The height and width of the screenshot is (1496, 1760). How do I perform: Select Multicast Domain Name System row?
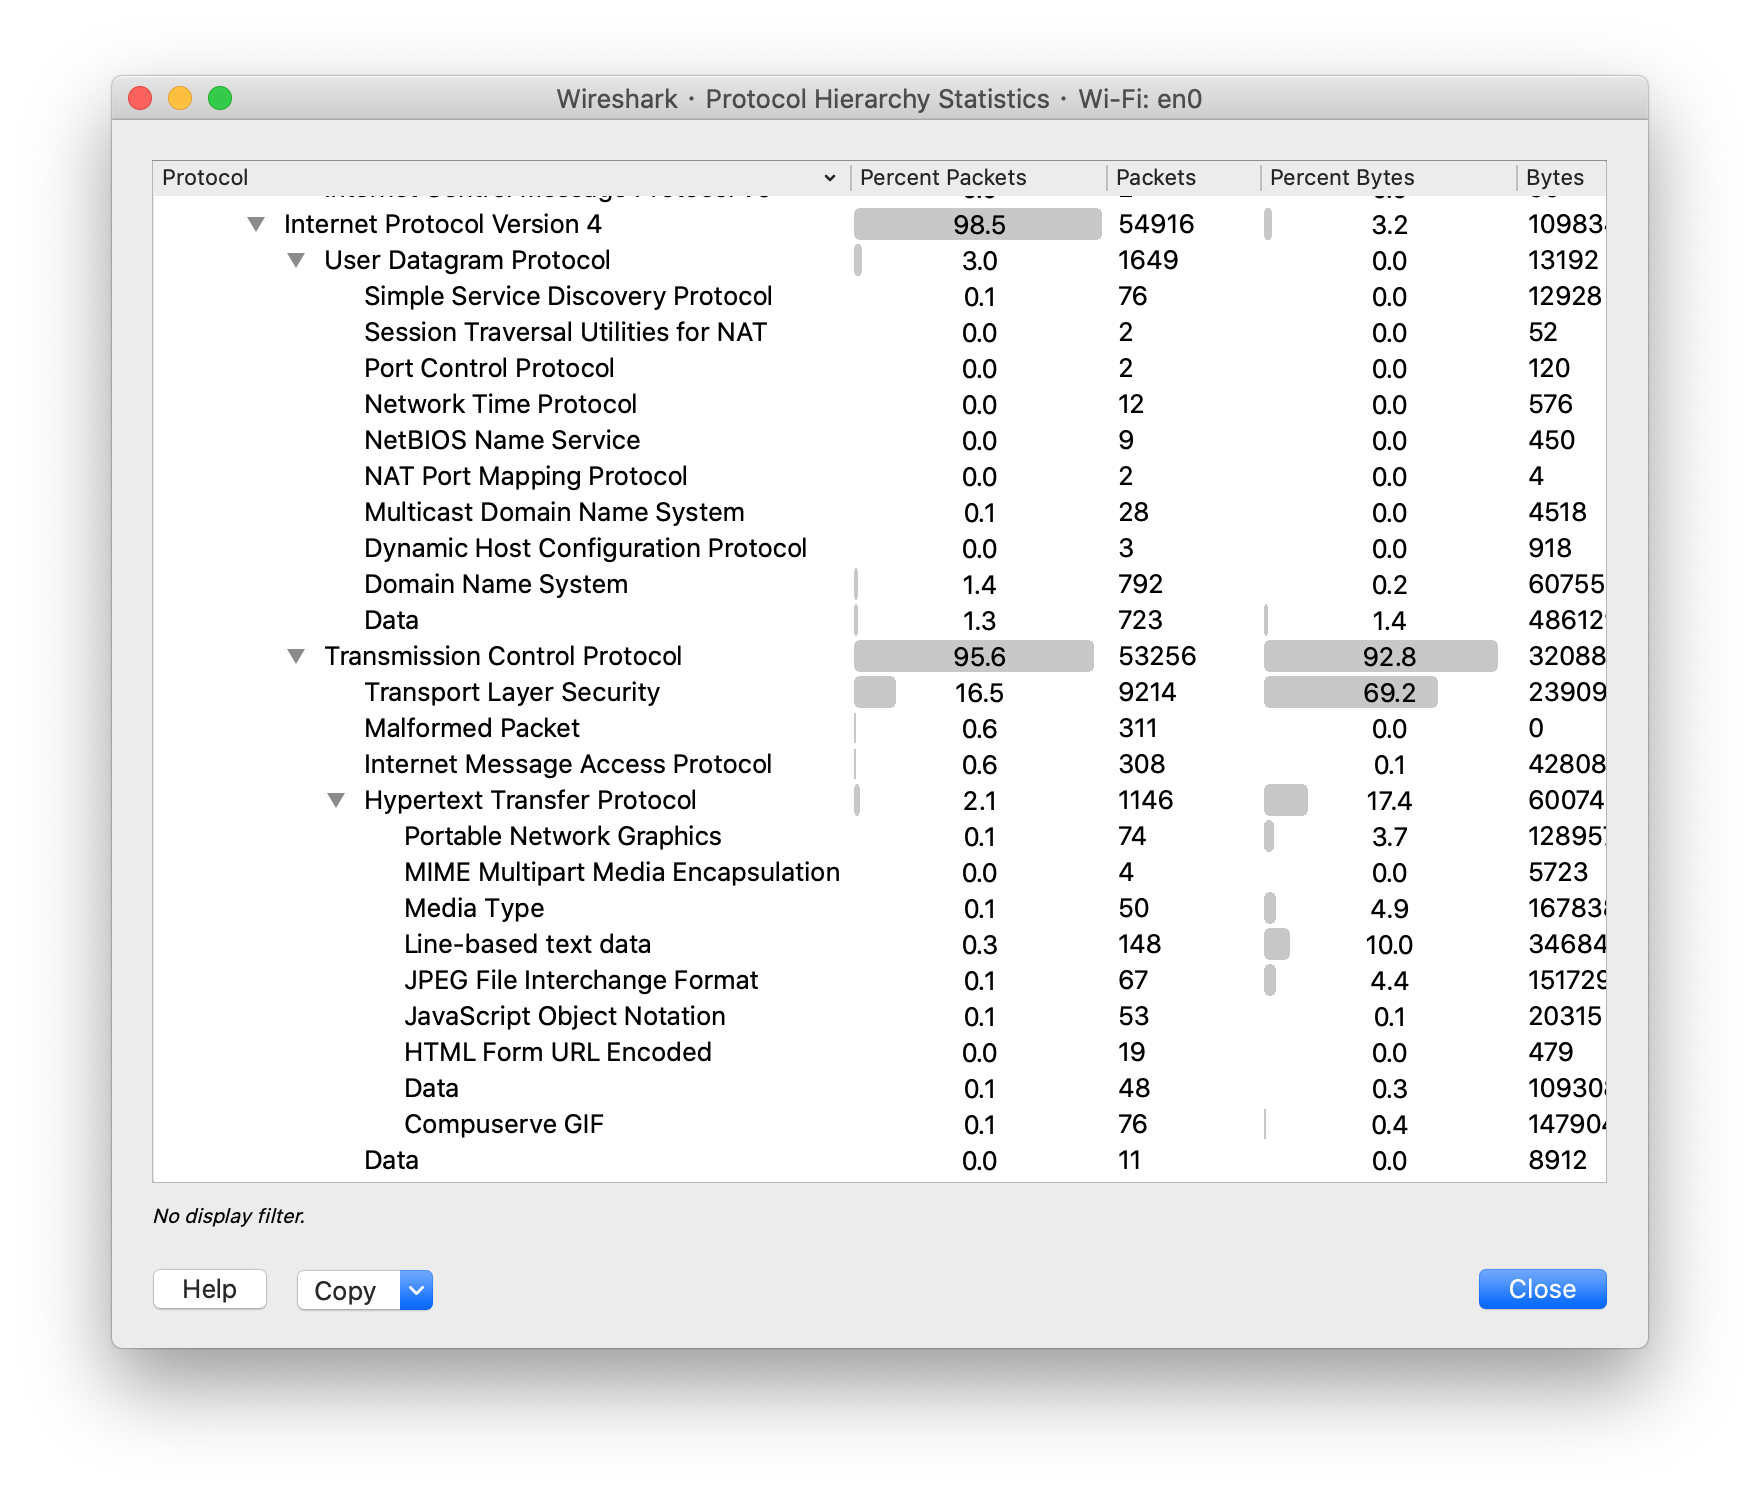pos(879,512)
